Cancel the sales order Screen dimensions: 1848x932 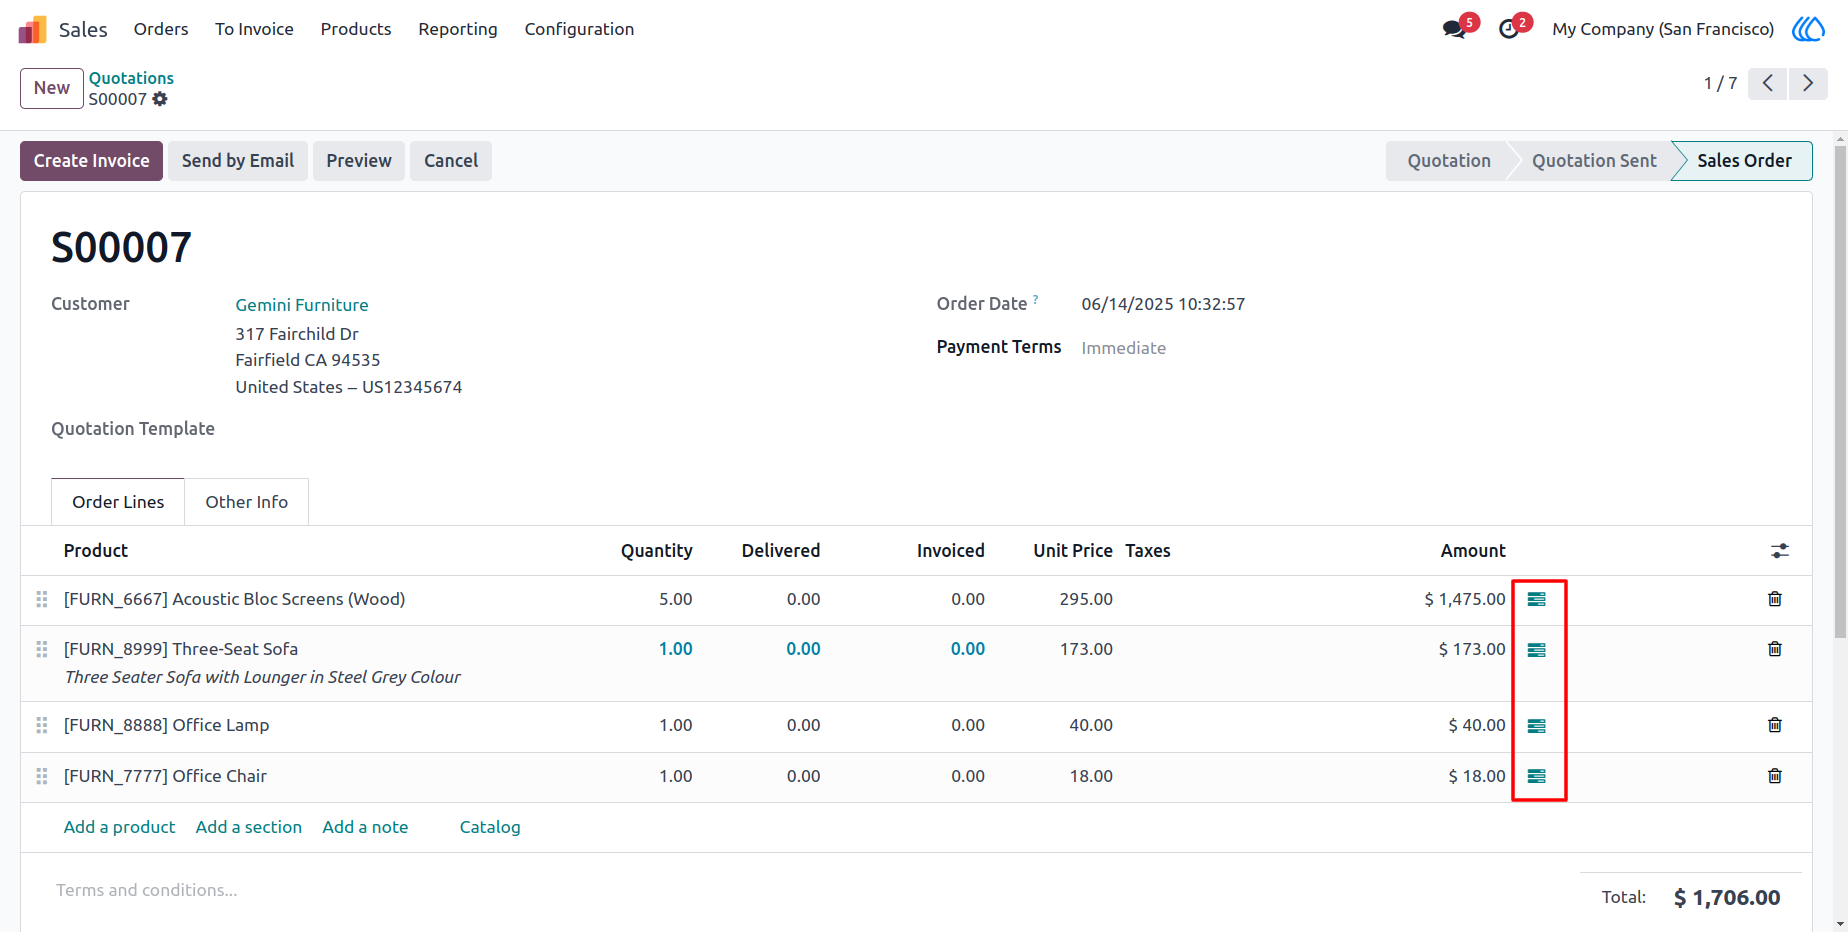click(451, 161)
